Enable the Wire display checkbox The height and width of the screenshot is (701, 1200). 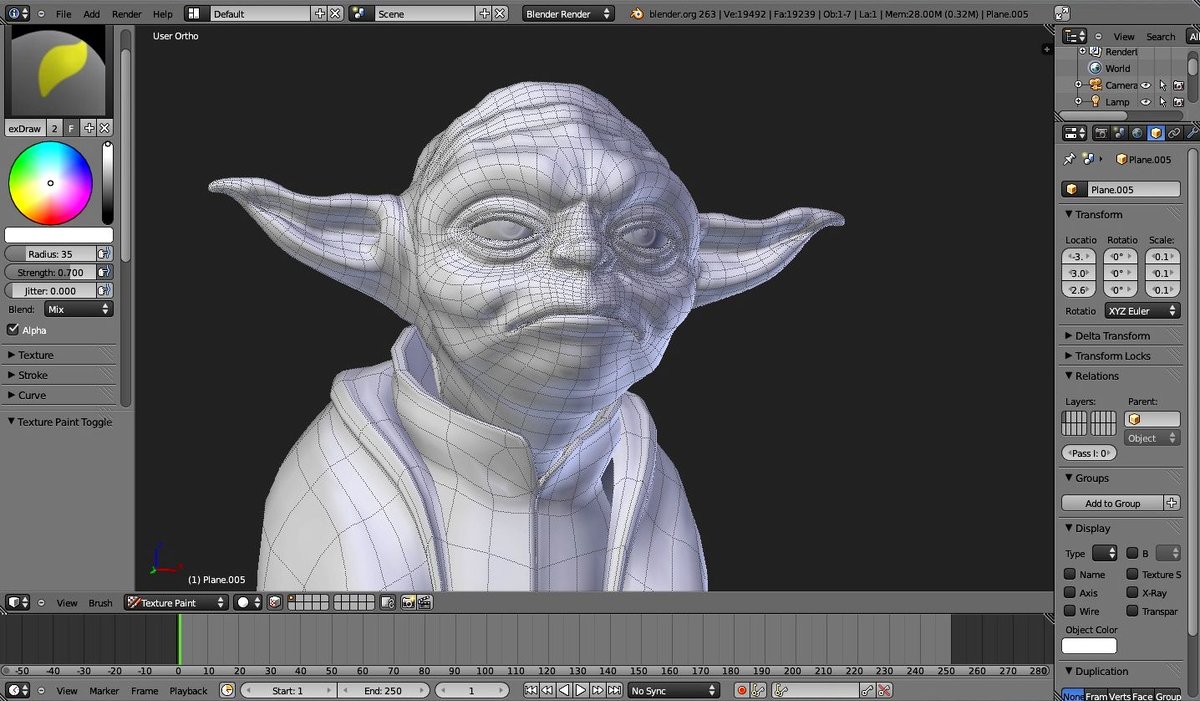coord(1069,611)
